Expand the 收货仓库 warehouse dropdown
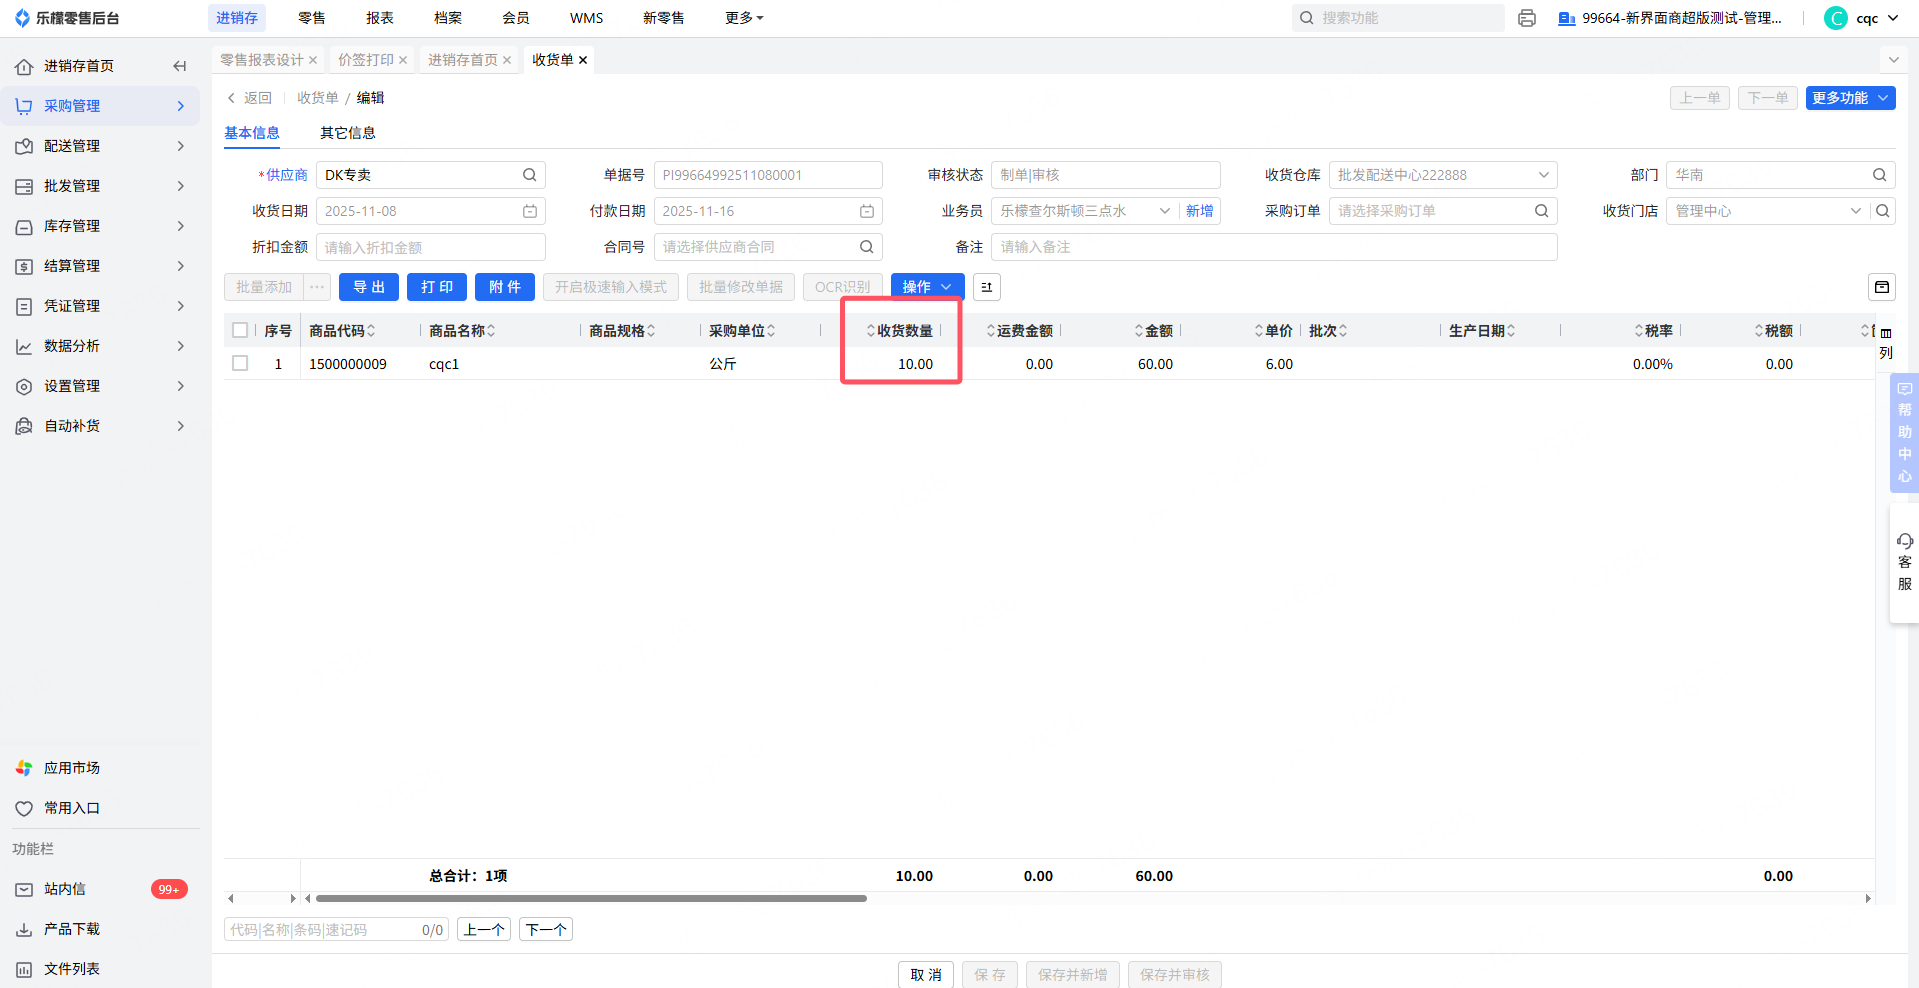Viewport: 1919px width, 988px height. pyautogui.click(x=1543, y=175)
